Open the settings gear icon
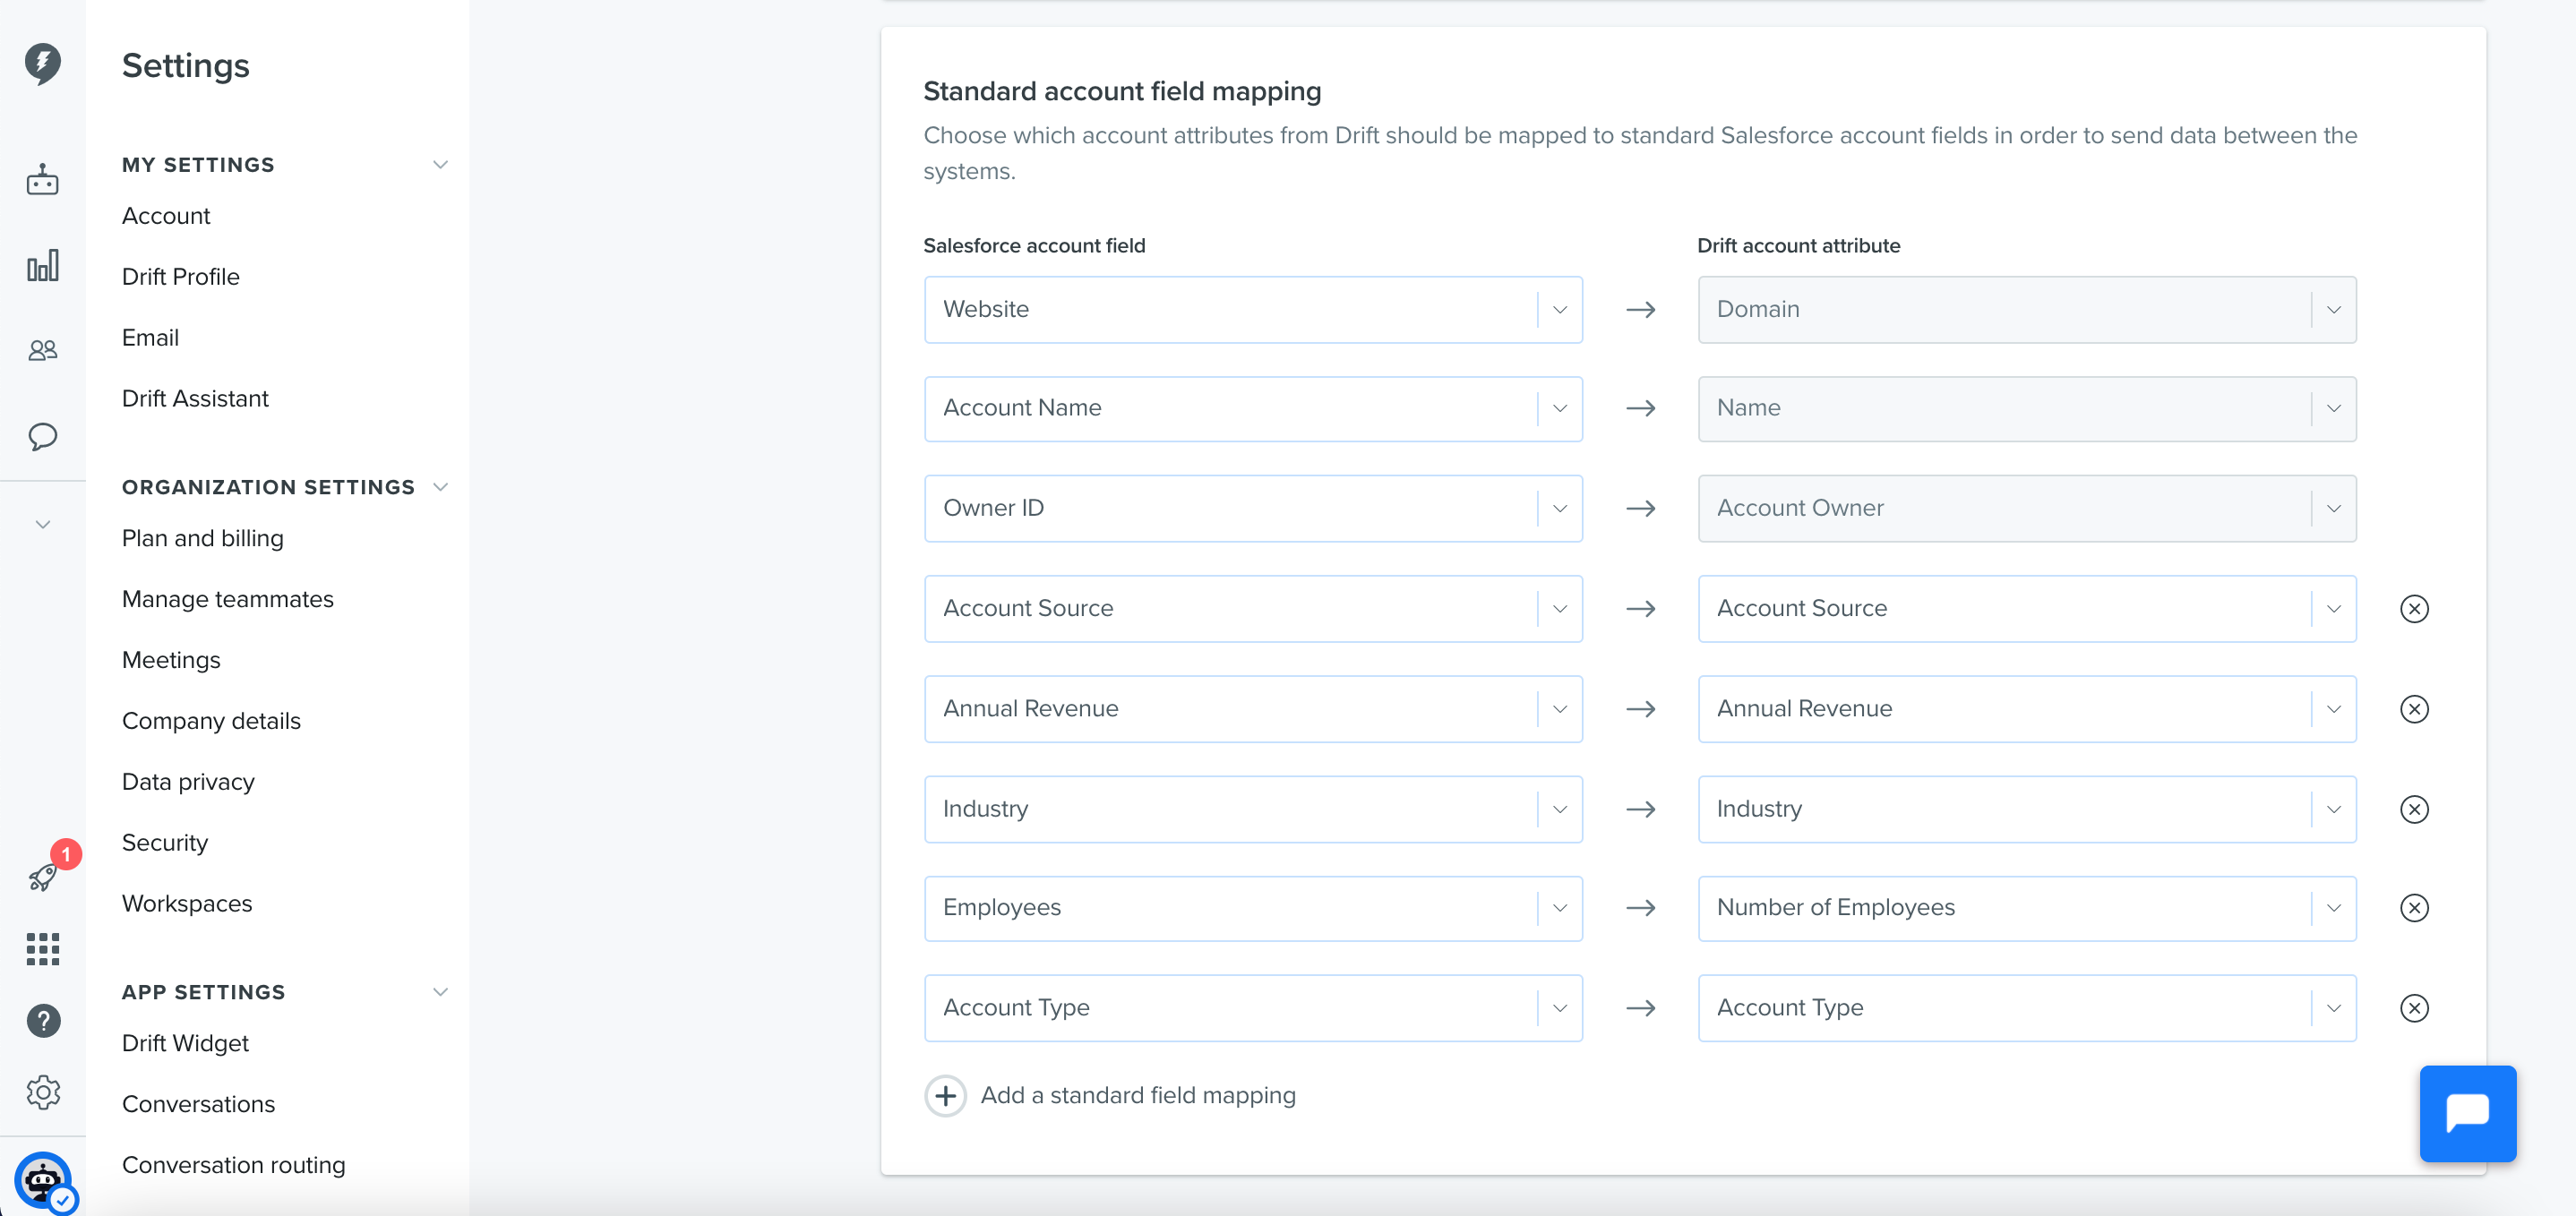2576x1216 pixels. [x=43, y=1092]
